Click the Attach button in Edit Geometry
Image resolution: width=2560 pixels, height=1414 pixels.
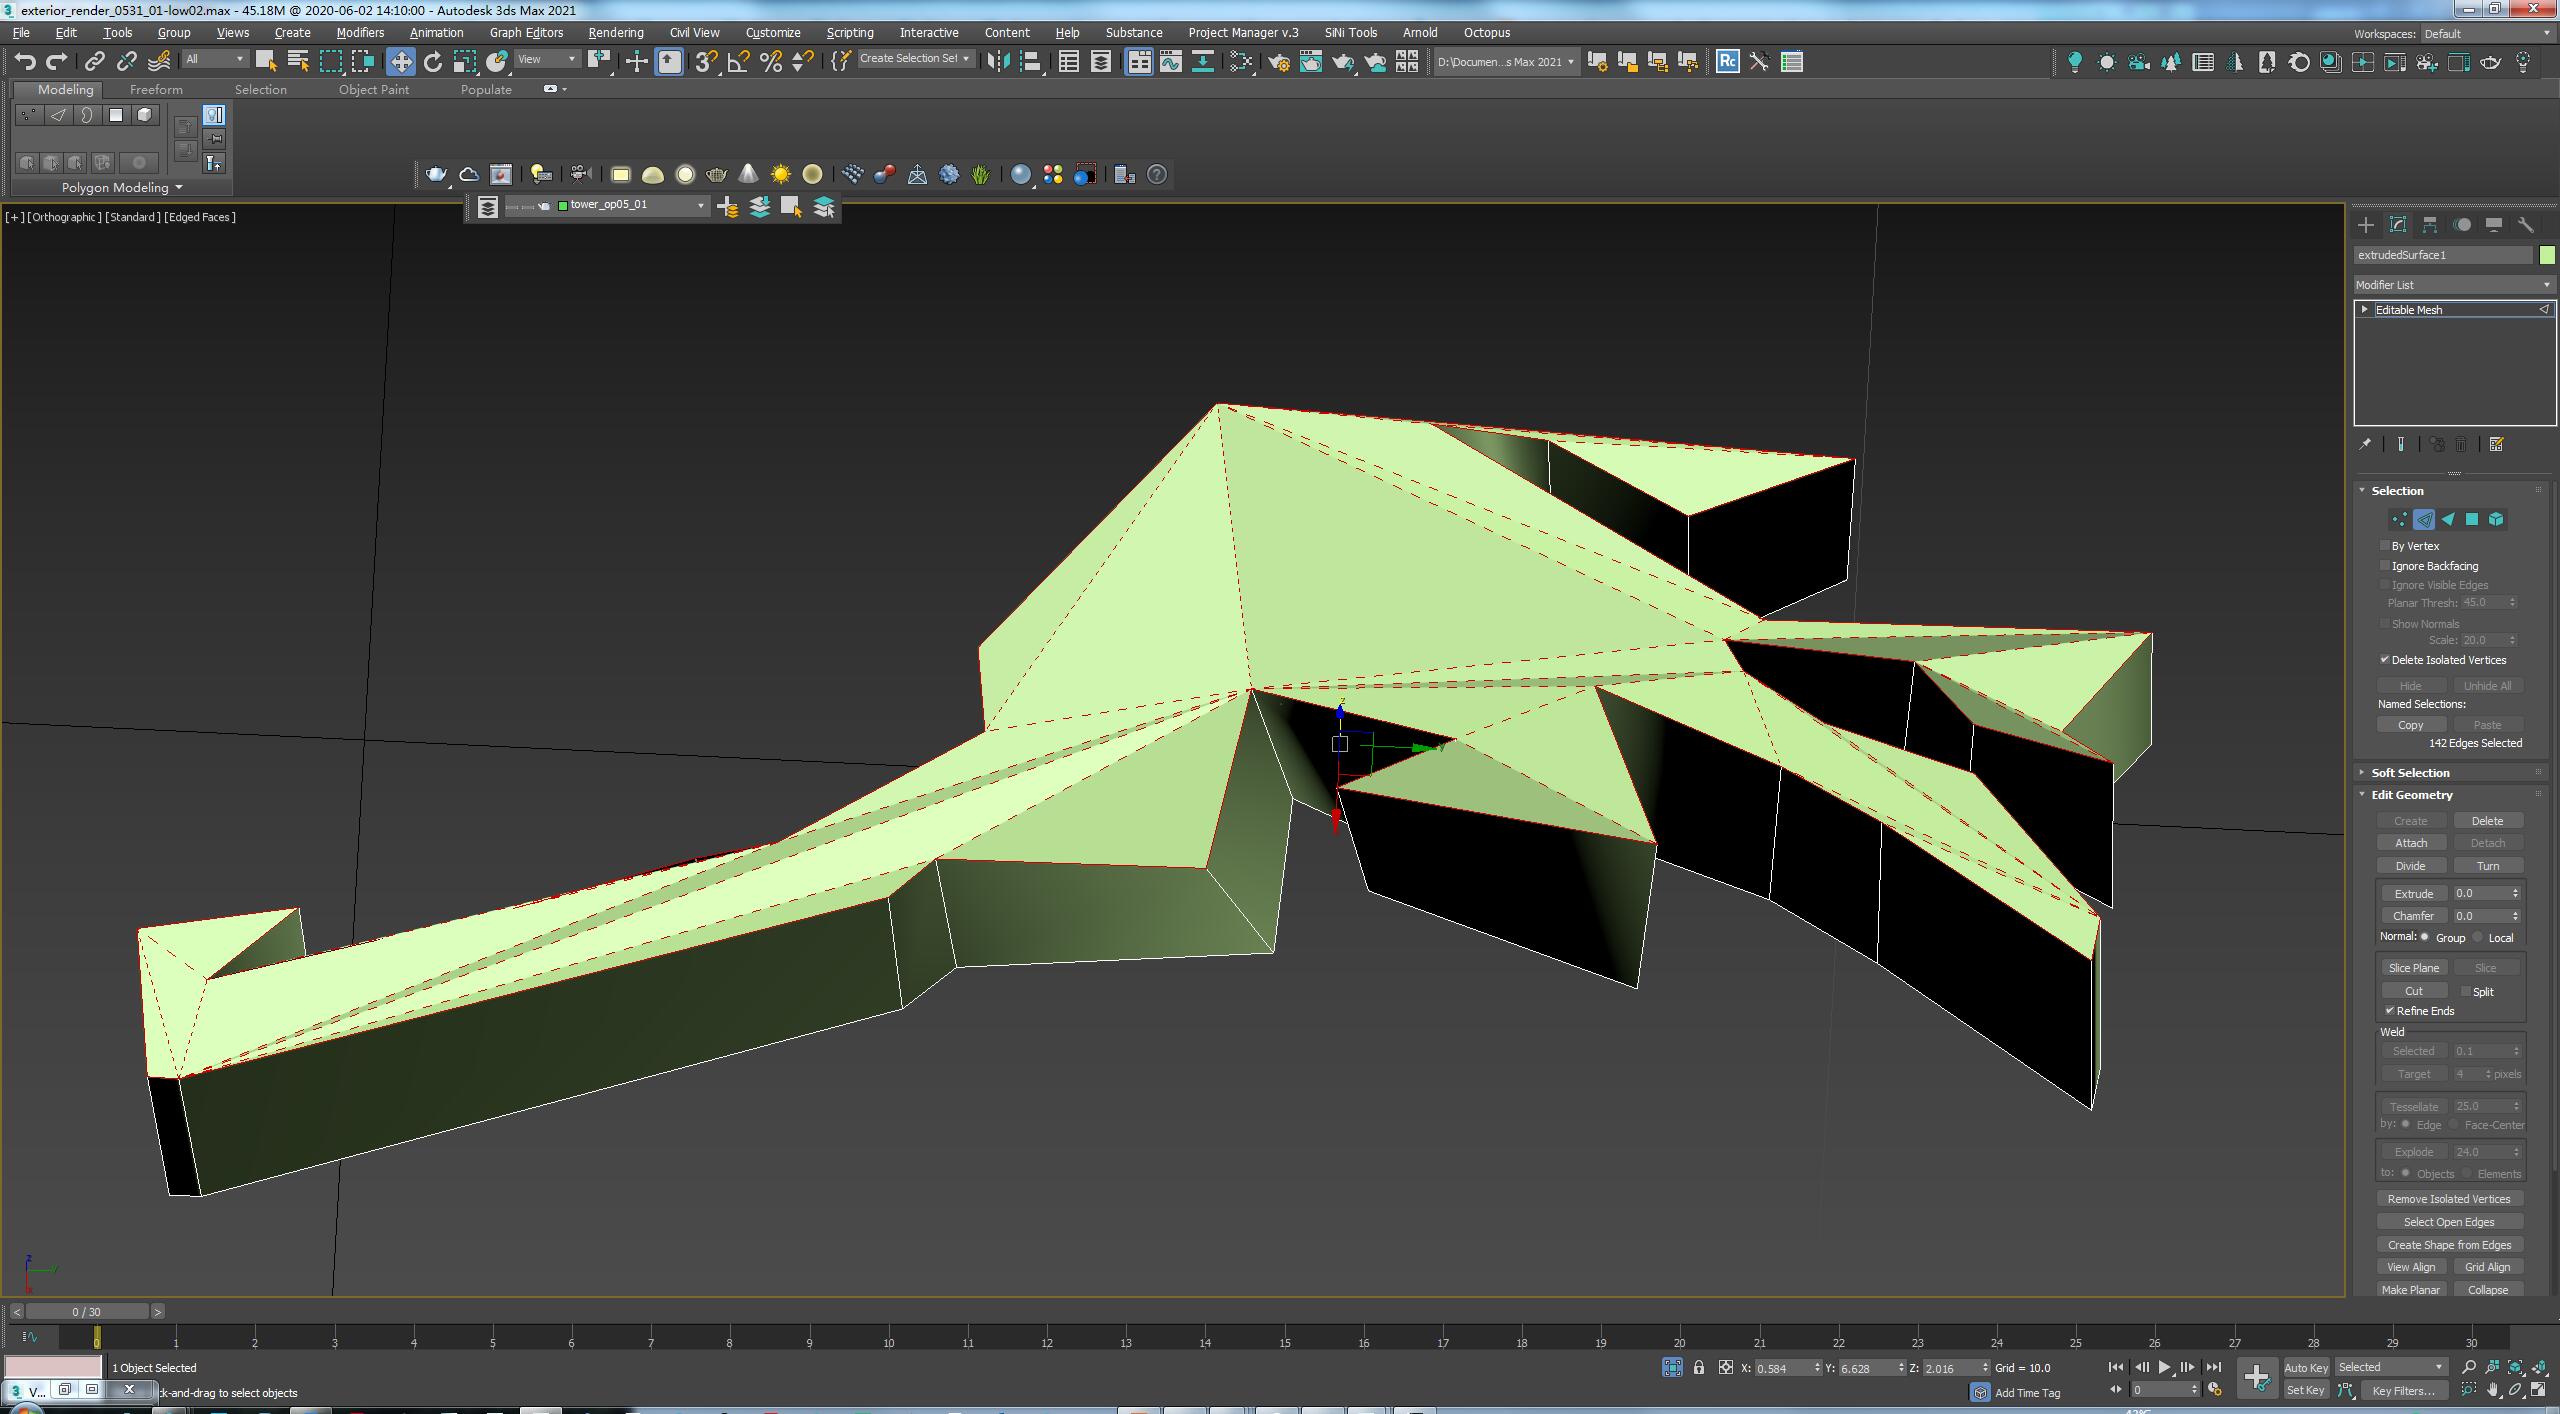2412,842
